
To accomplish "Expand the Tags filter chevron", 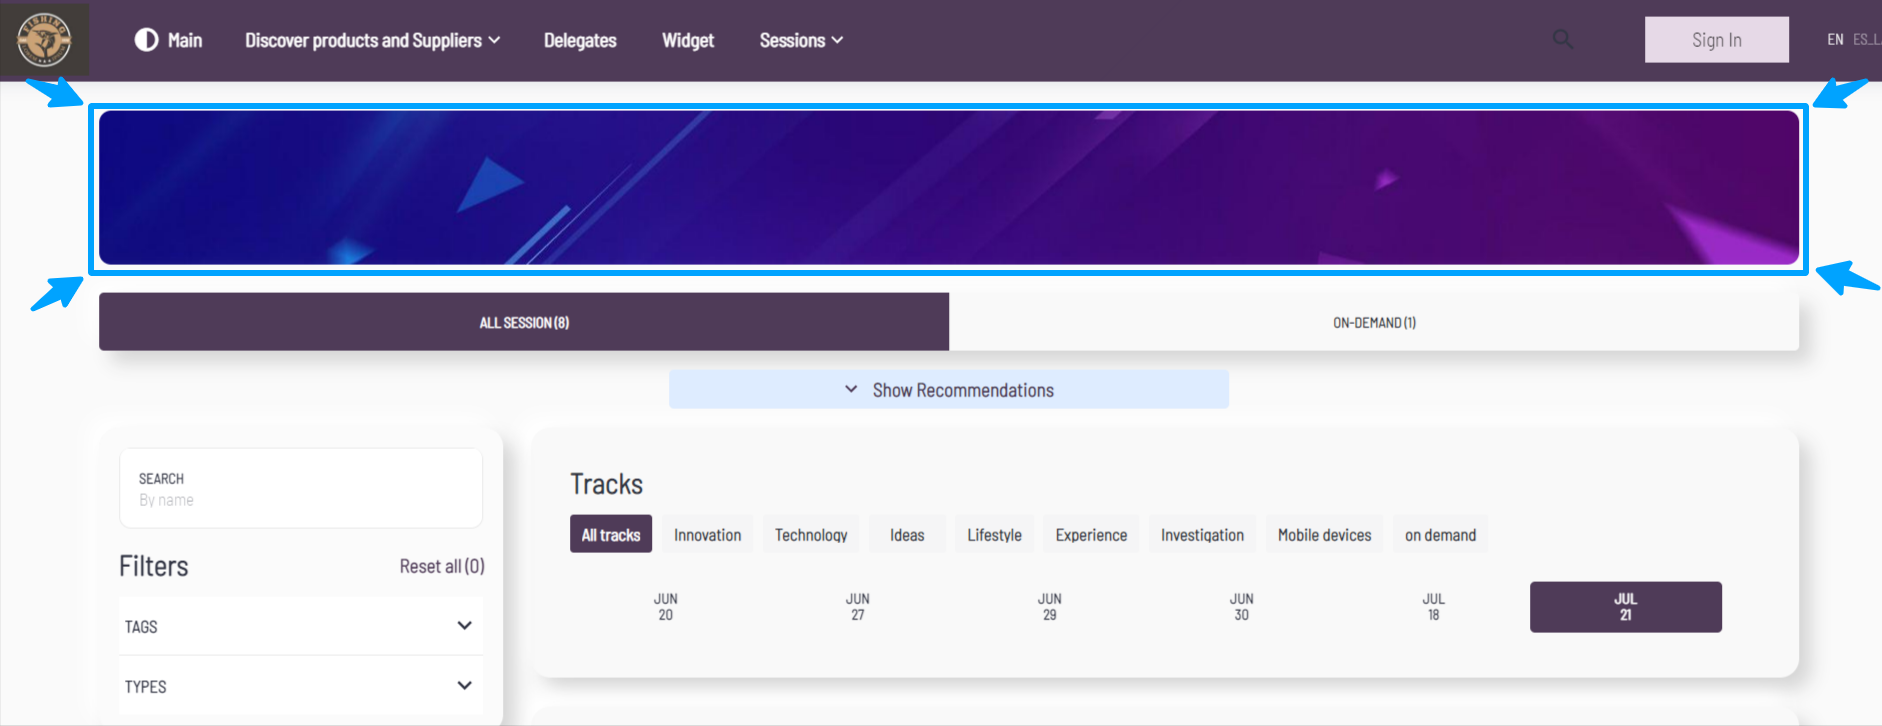I will point(464,626).
